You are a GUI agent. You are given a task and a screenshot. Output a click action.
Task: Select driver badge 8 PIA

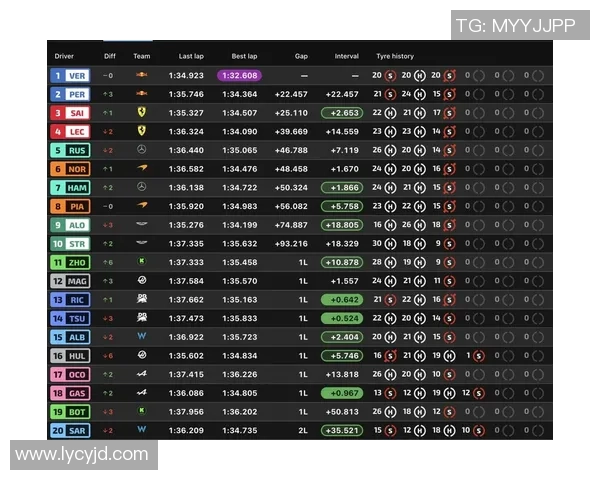(x=70, y=206)
